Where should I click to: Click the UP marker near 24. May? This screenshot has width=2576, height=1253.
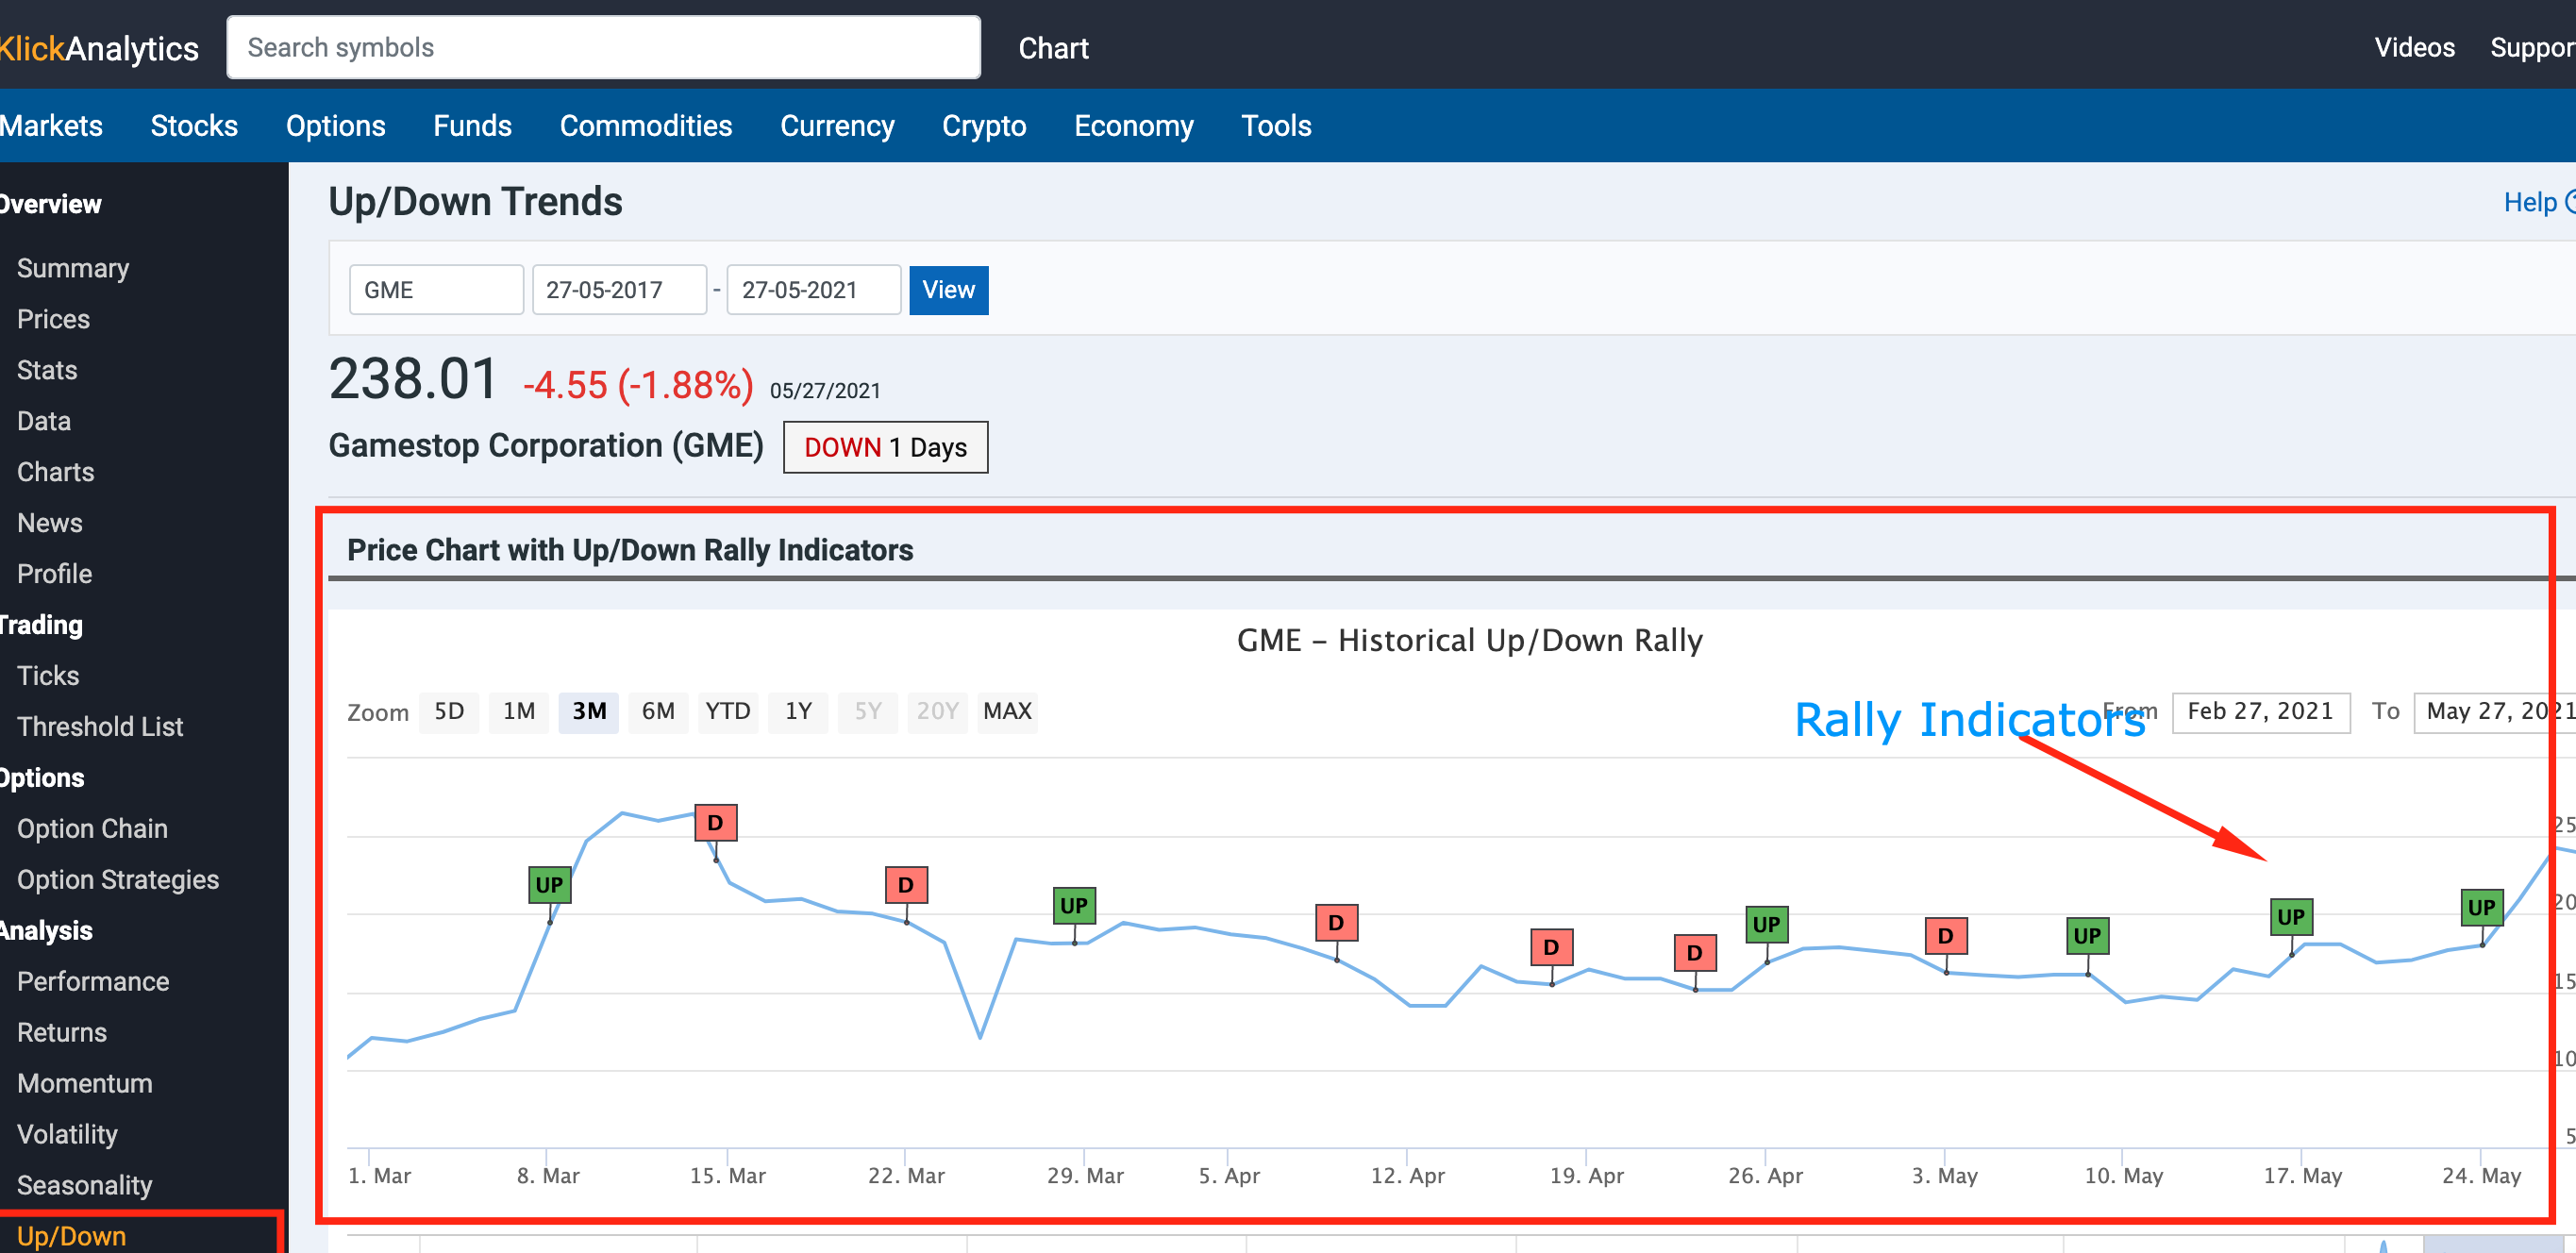[x=2482, y=908]
